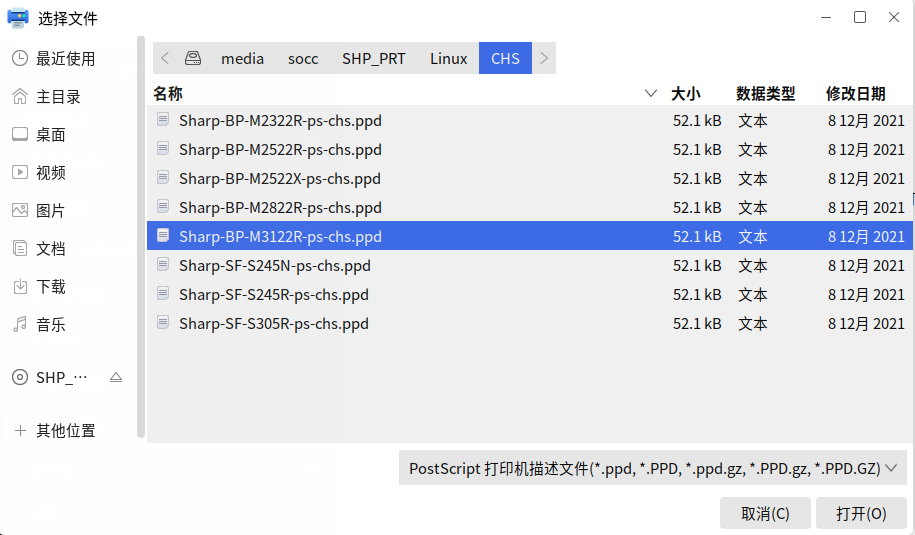
Task: Click file icon of Sharp-SF-S305R-ps-chs.ppd
Action: (x=163, y=323)
